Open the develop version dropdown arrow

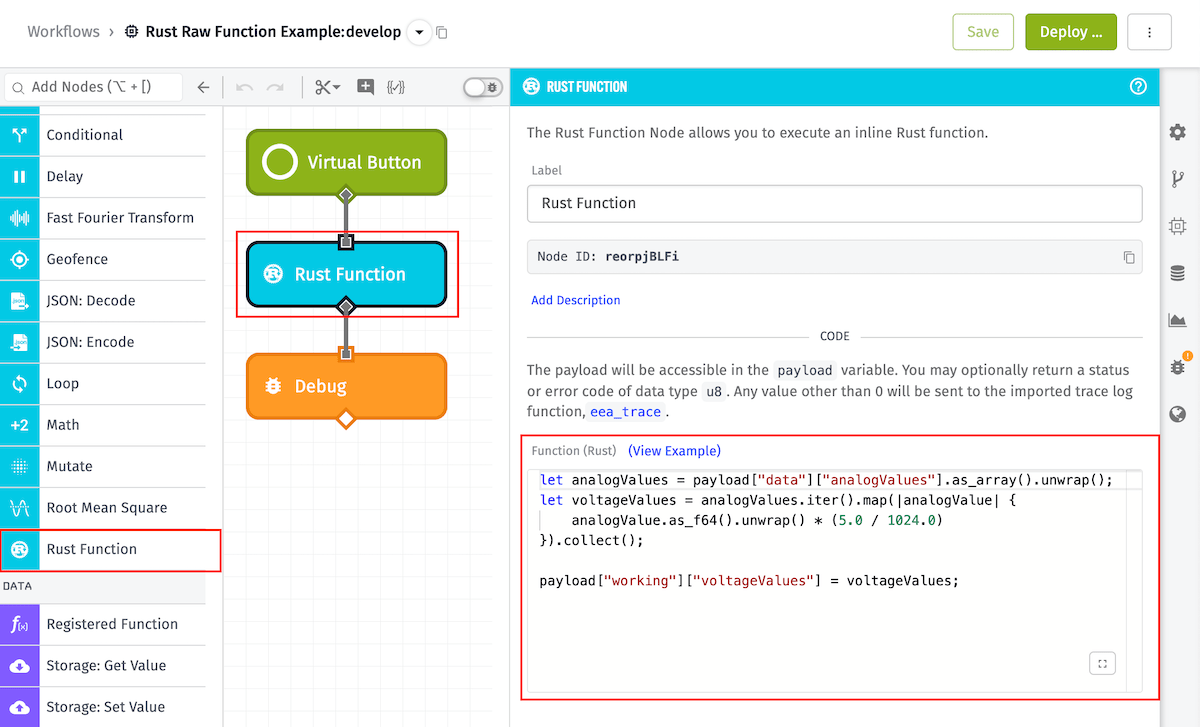419,31
